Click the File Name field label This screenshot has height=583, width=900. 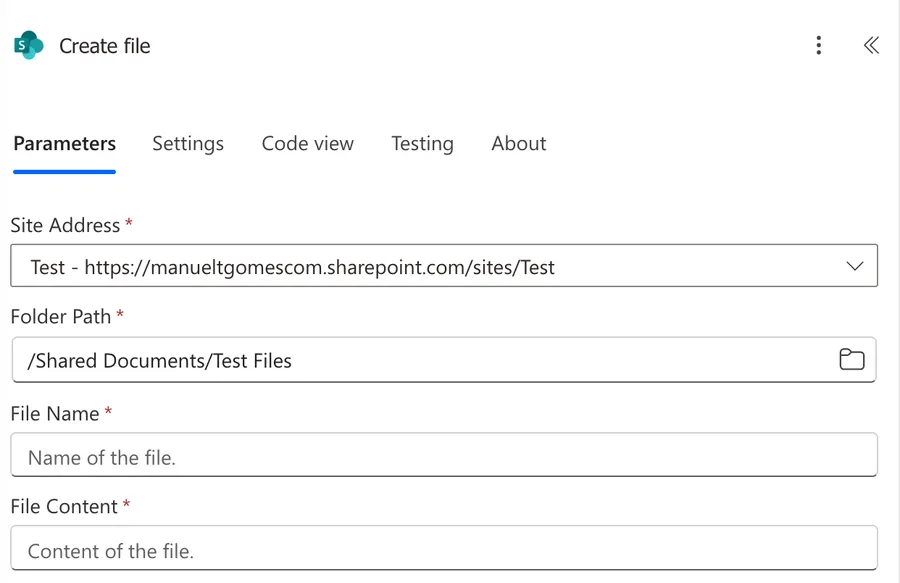click(x=55, y=413)
